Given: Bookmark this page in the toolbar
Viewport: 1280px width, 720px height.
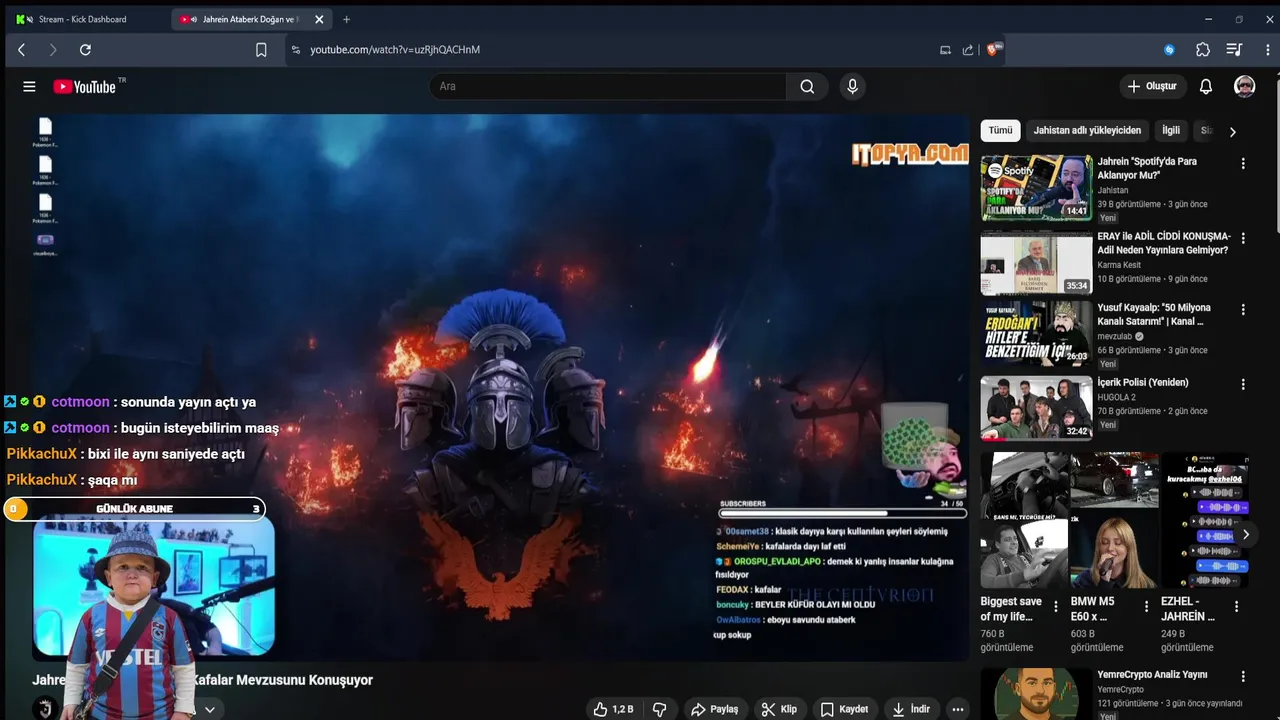Looking at the screenshot, I should point(261,49).
